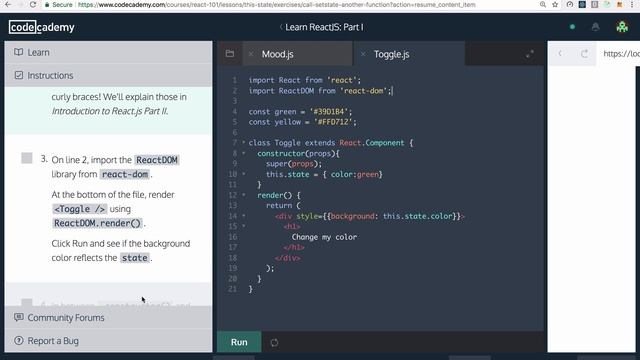This screenshot has height=360, width=640.
Task: Click the state code snippet in instructions
Action: tap(135, 258)
